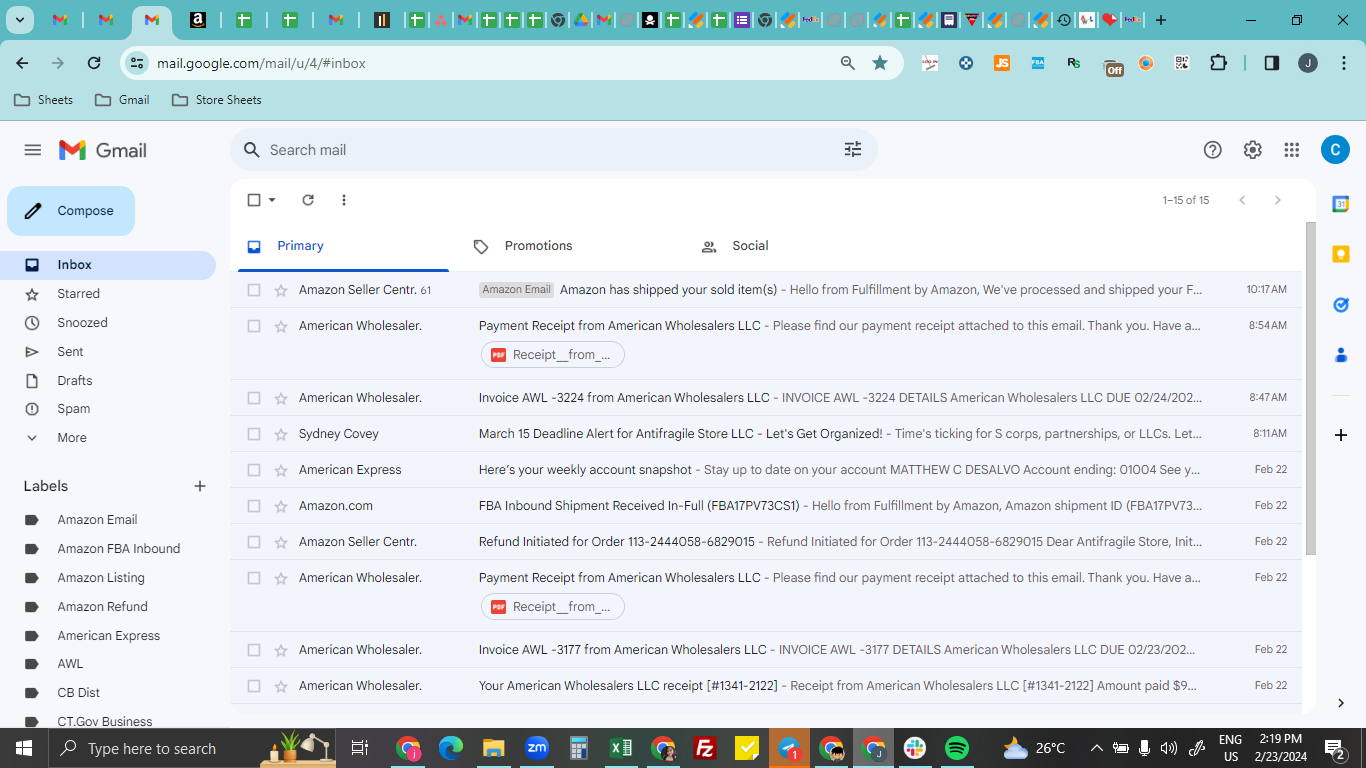Viewport: 1366px width, 768px height.
Task: Get add-ons with the plus icon
Action: click(1341, 435)
